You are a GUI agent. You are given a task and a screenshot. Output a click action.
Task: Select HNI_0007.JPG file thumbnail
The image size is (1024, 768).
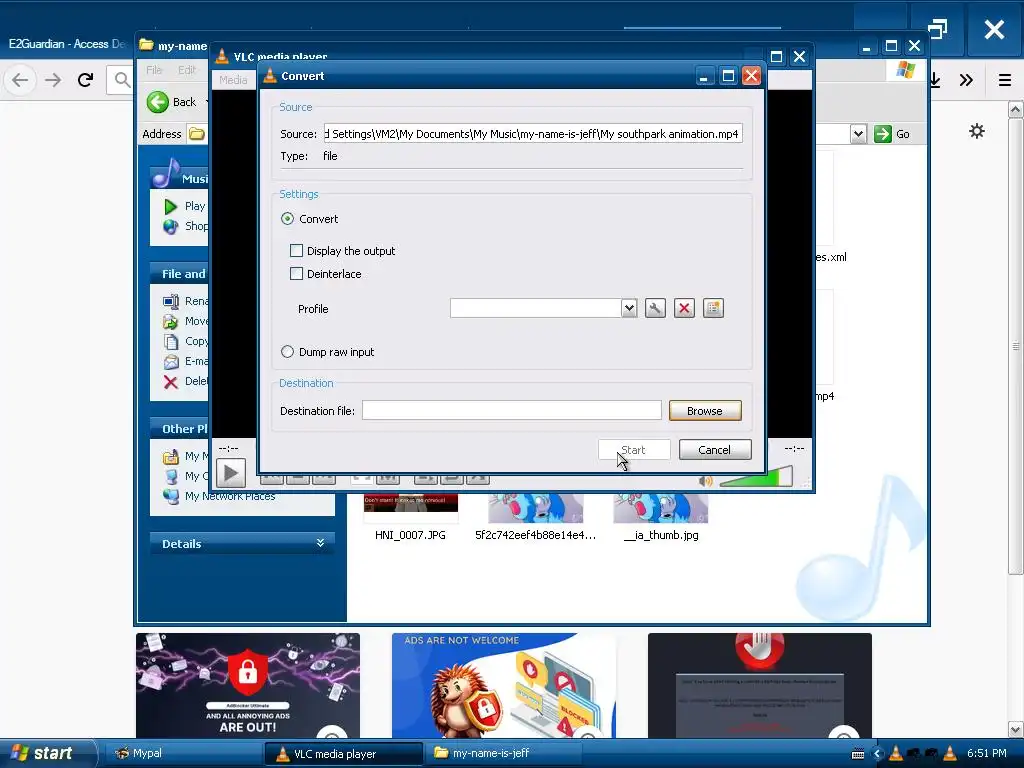point(410,509)
